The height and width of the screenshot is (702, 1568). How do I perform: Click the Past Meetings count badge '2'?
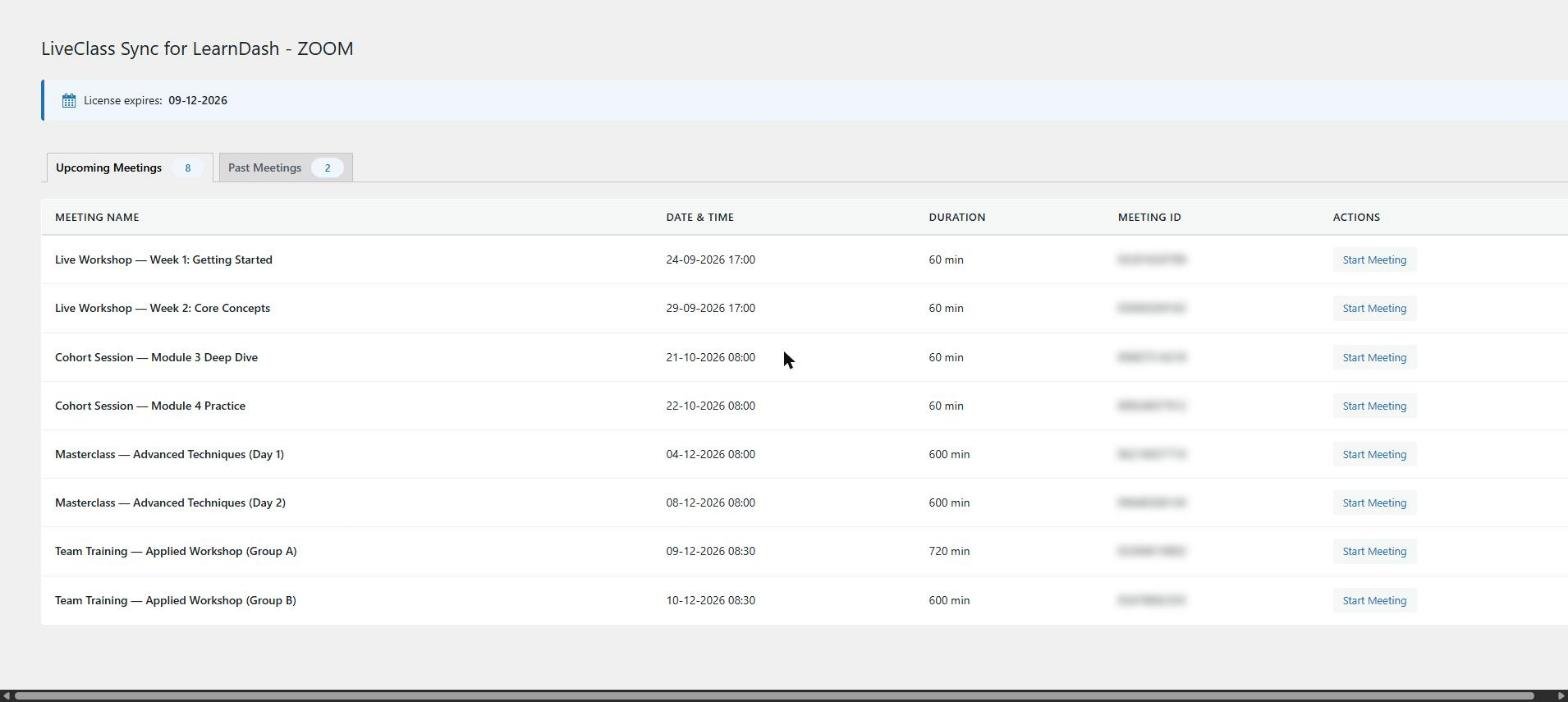click(327, 168)
